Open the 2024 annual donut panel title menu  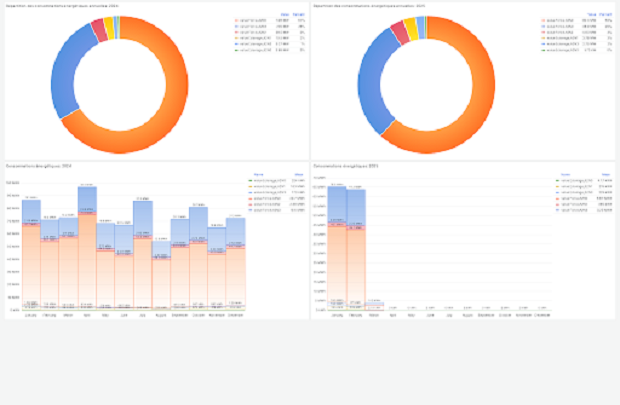pyautogui.click(x=62, y=5)
